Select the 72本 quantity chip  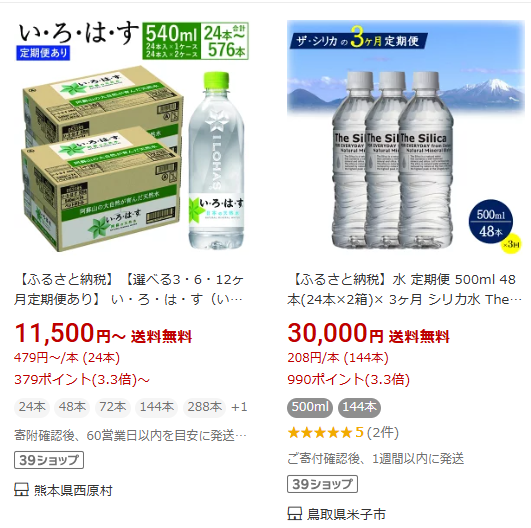[x=113, y=407]
